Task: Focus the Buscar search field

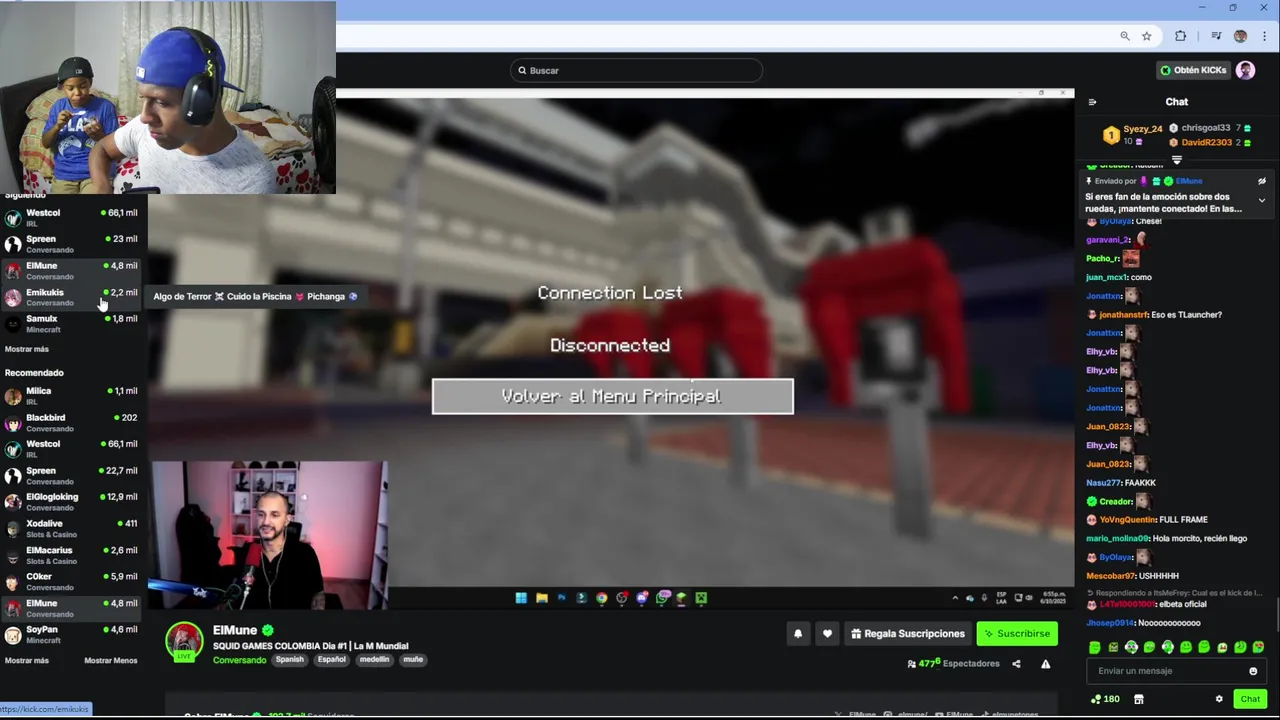Action: 636,70
